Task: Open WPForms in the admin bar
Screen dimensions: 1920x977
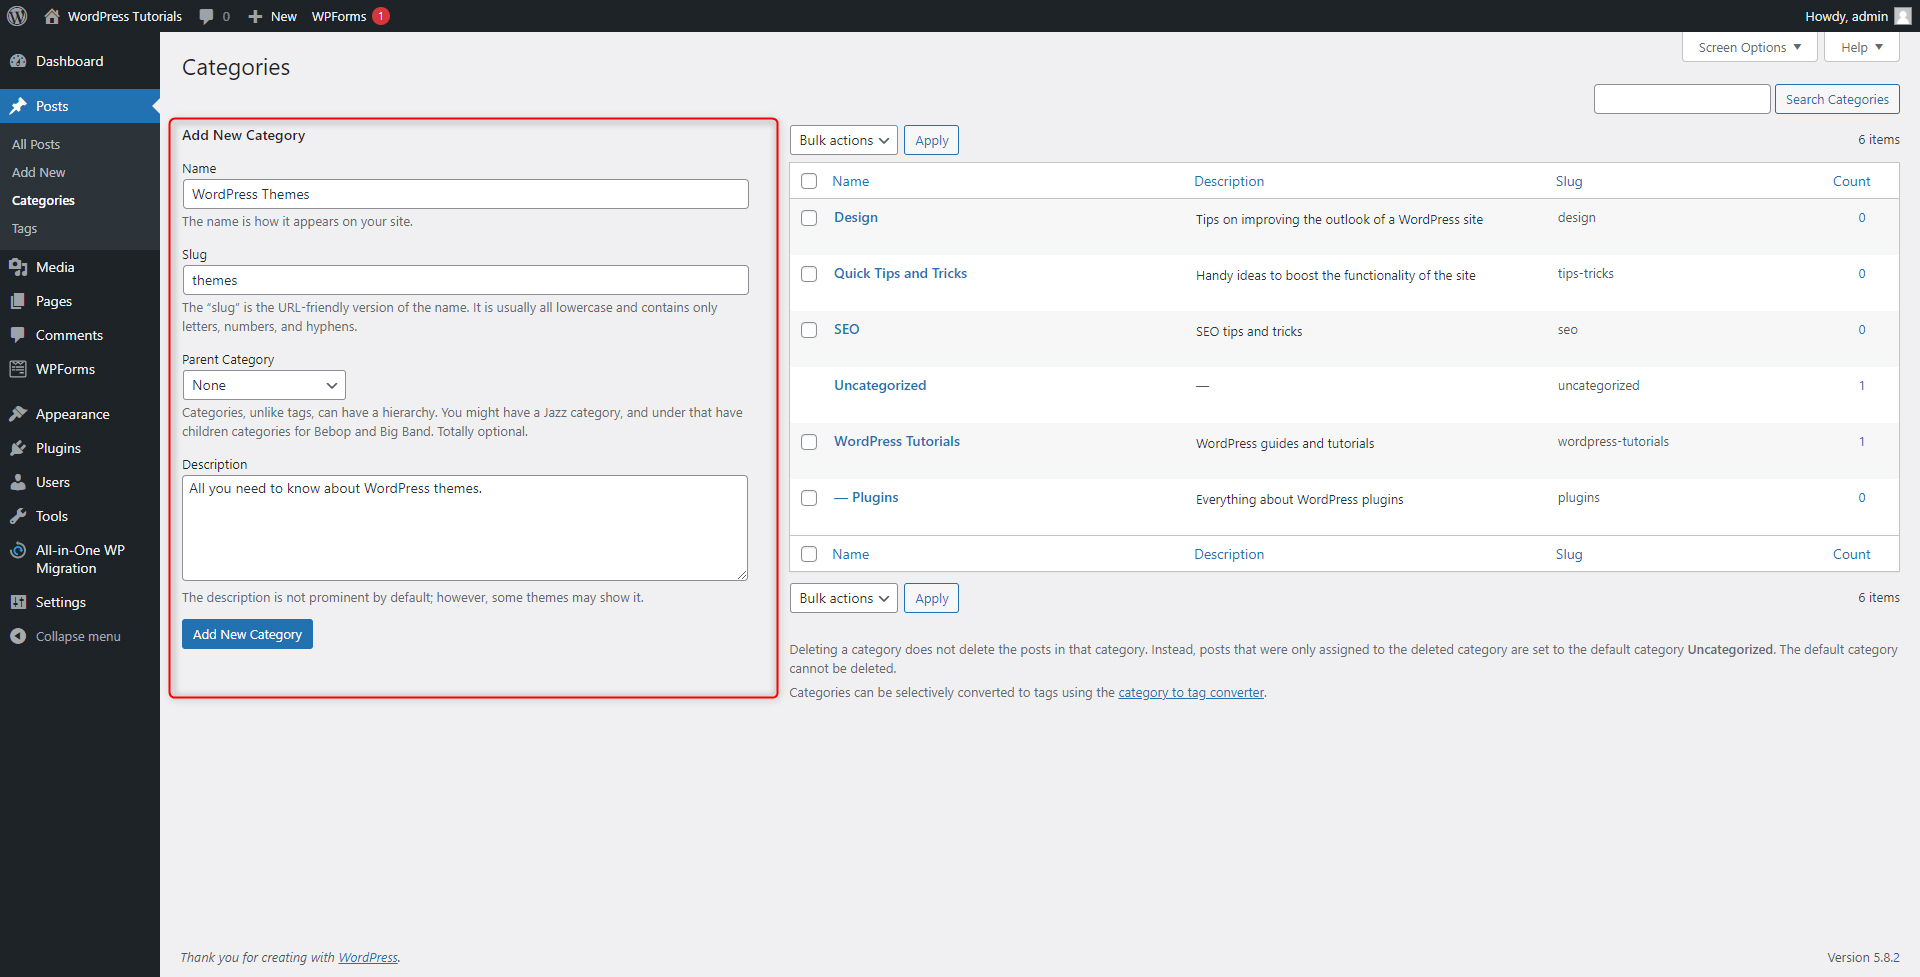Action: 339,16
